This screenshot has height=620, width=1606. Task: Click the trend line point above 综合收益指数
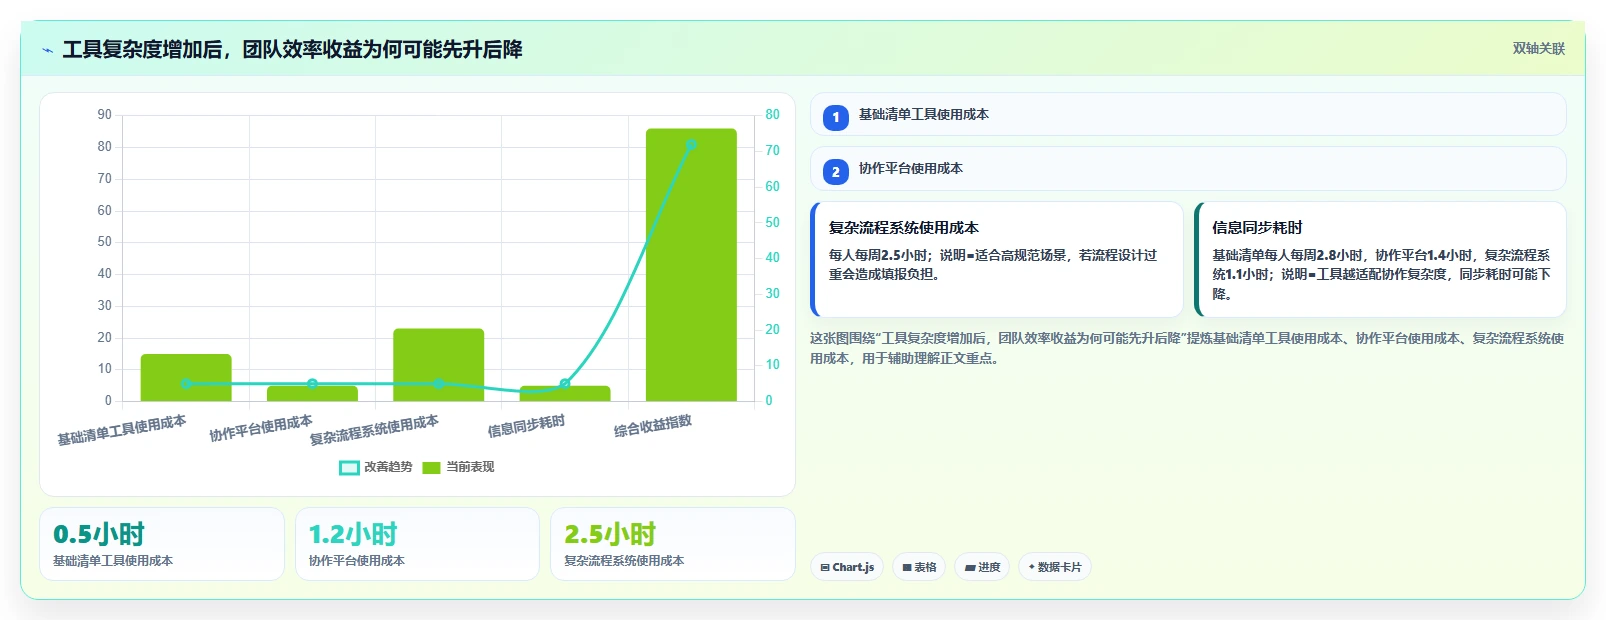point(691,145)
